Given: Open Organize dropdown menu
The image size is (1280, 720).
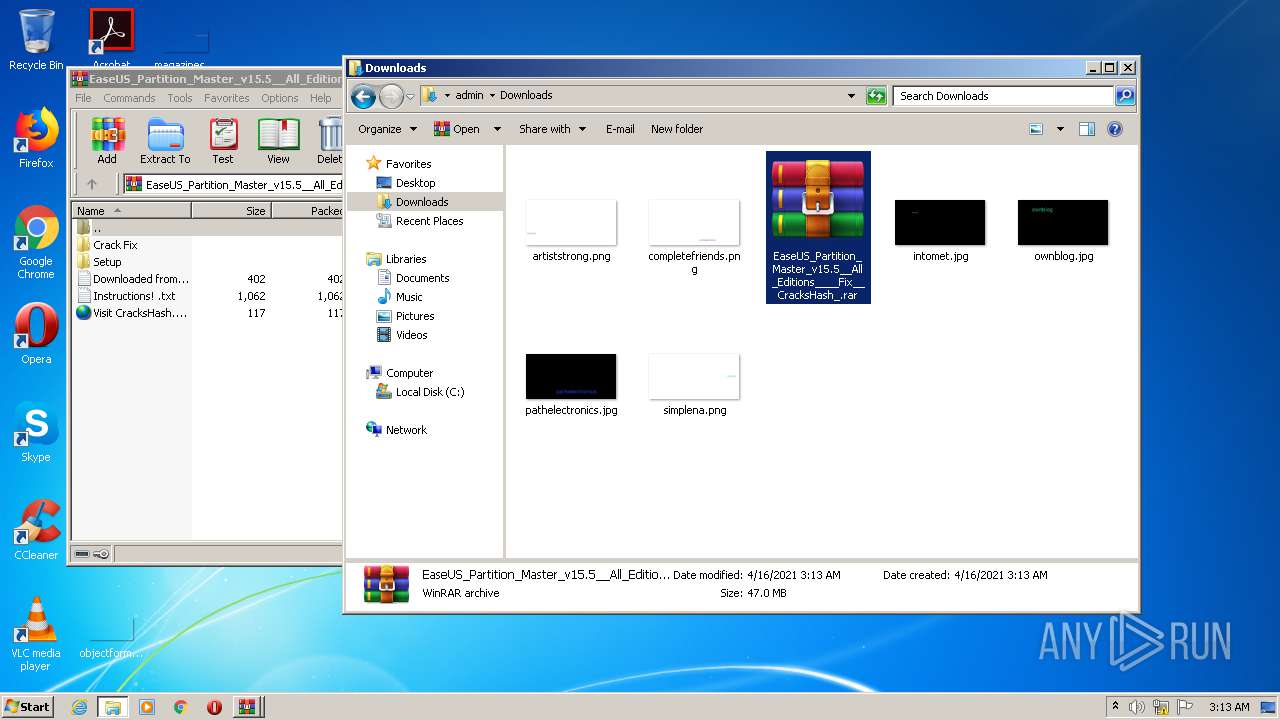Looking at the screenshot, I should pos(387,129).
